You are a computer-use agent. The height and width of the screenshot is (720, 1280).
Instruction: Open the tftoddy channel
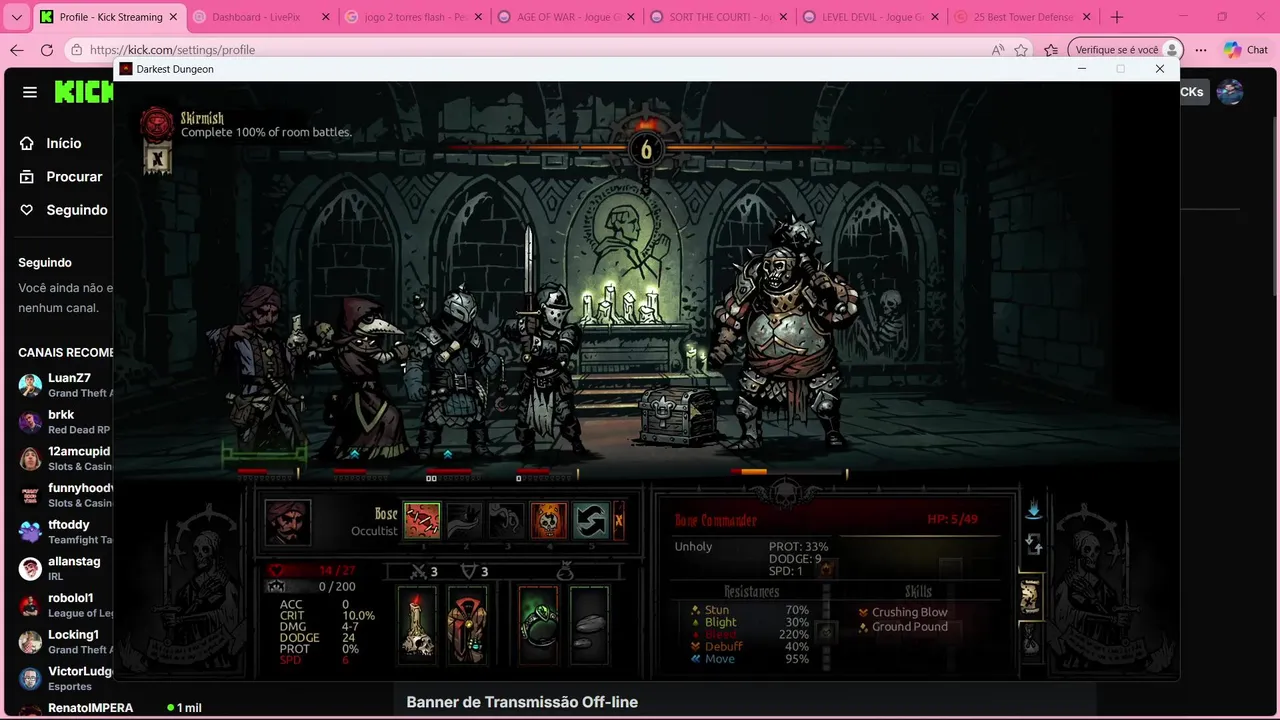[64, 531]
